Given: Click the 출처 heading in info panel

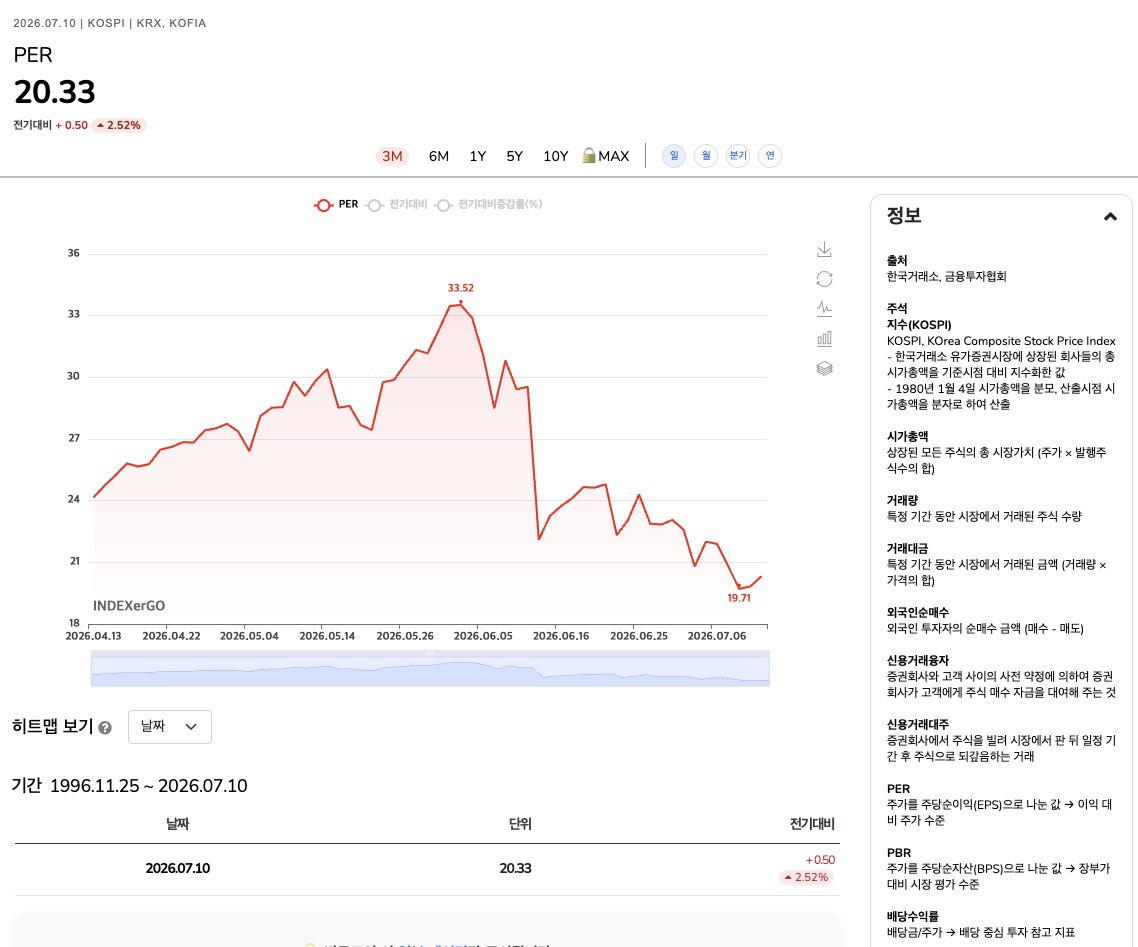Looking at the screenshot, I should (897, 260).
